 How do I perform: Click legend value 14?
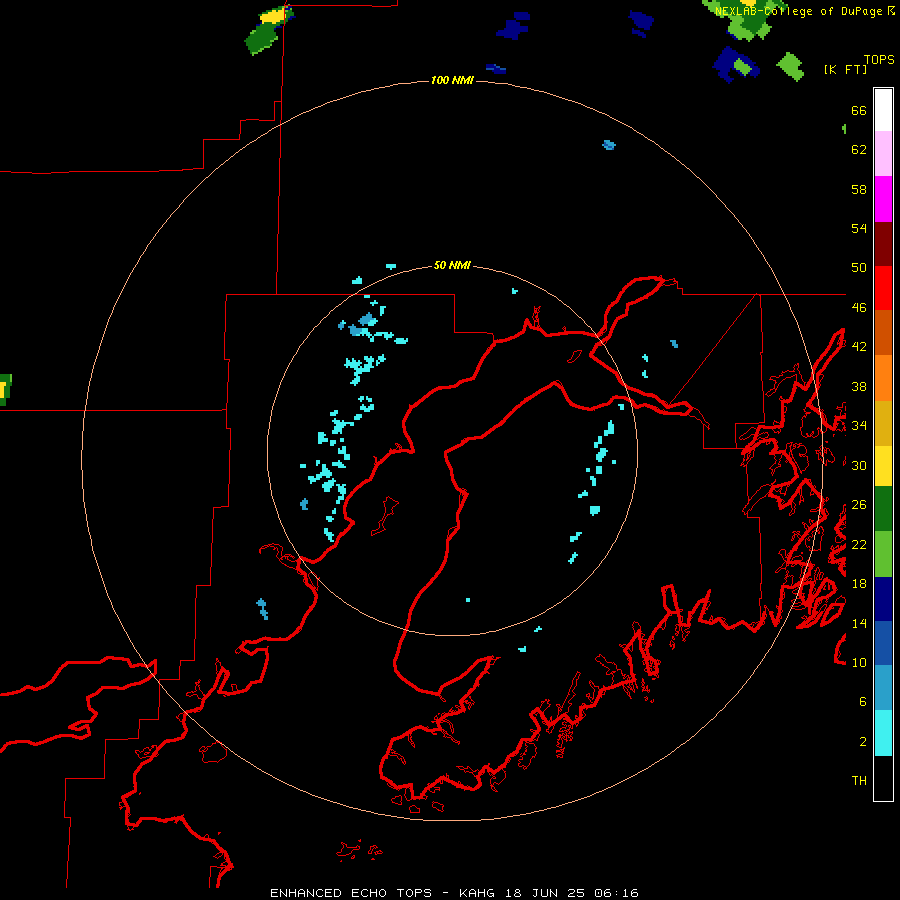pos(859,623)
